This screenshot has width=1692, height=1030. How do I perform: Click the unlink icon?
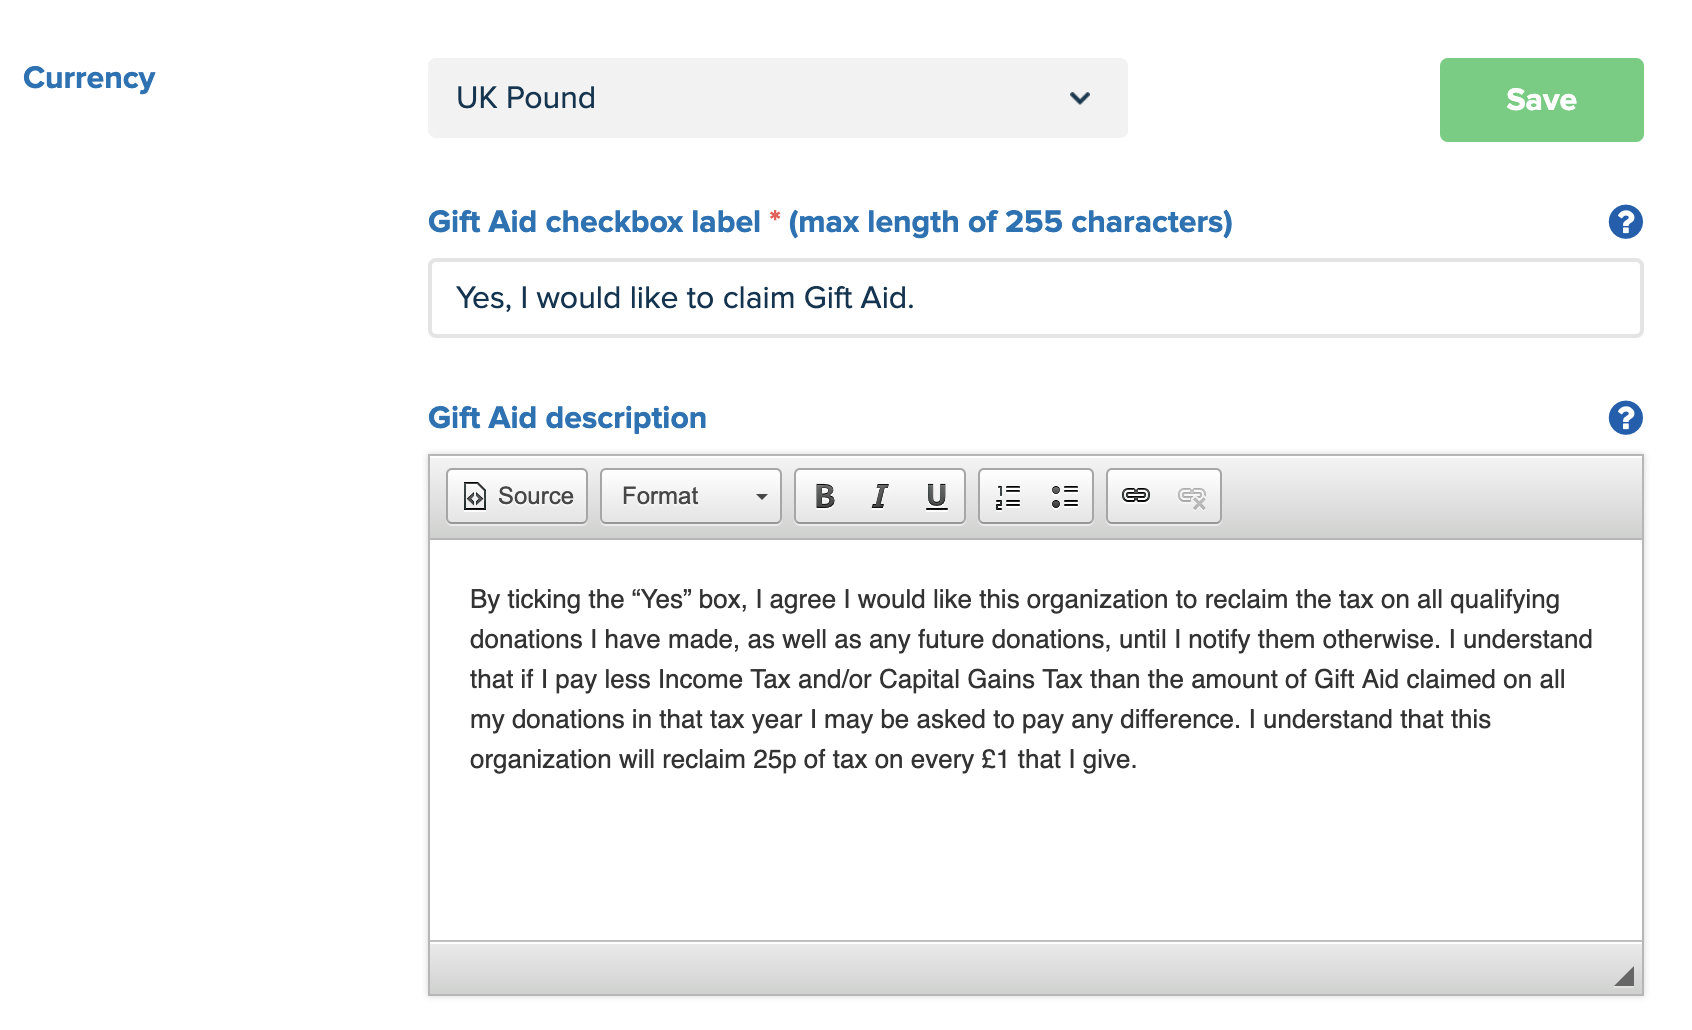coord(1192,496)
